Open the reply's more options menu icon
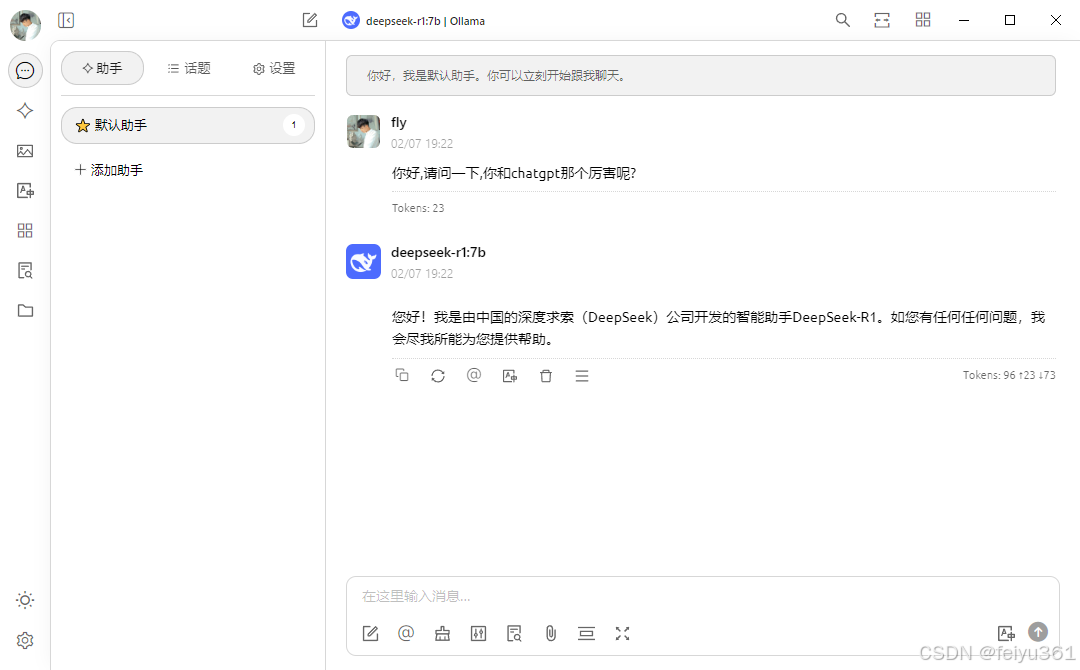Image resolution: width=1080 pixels, height=670 pixels. 582,376
